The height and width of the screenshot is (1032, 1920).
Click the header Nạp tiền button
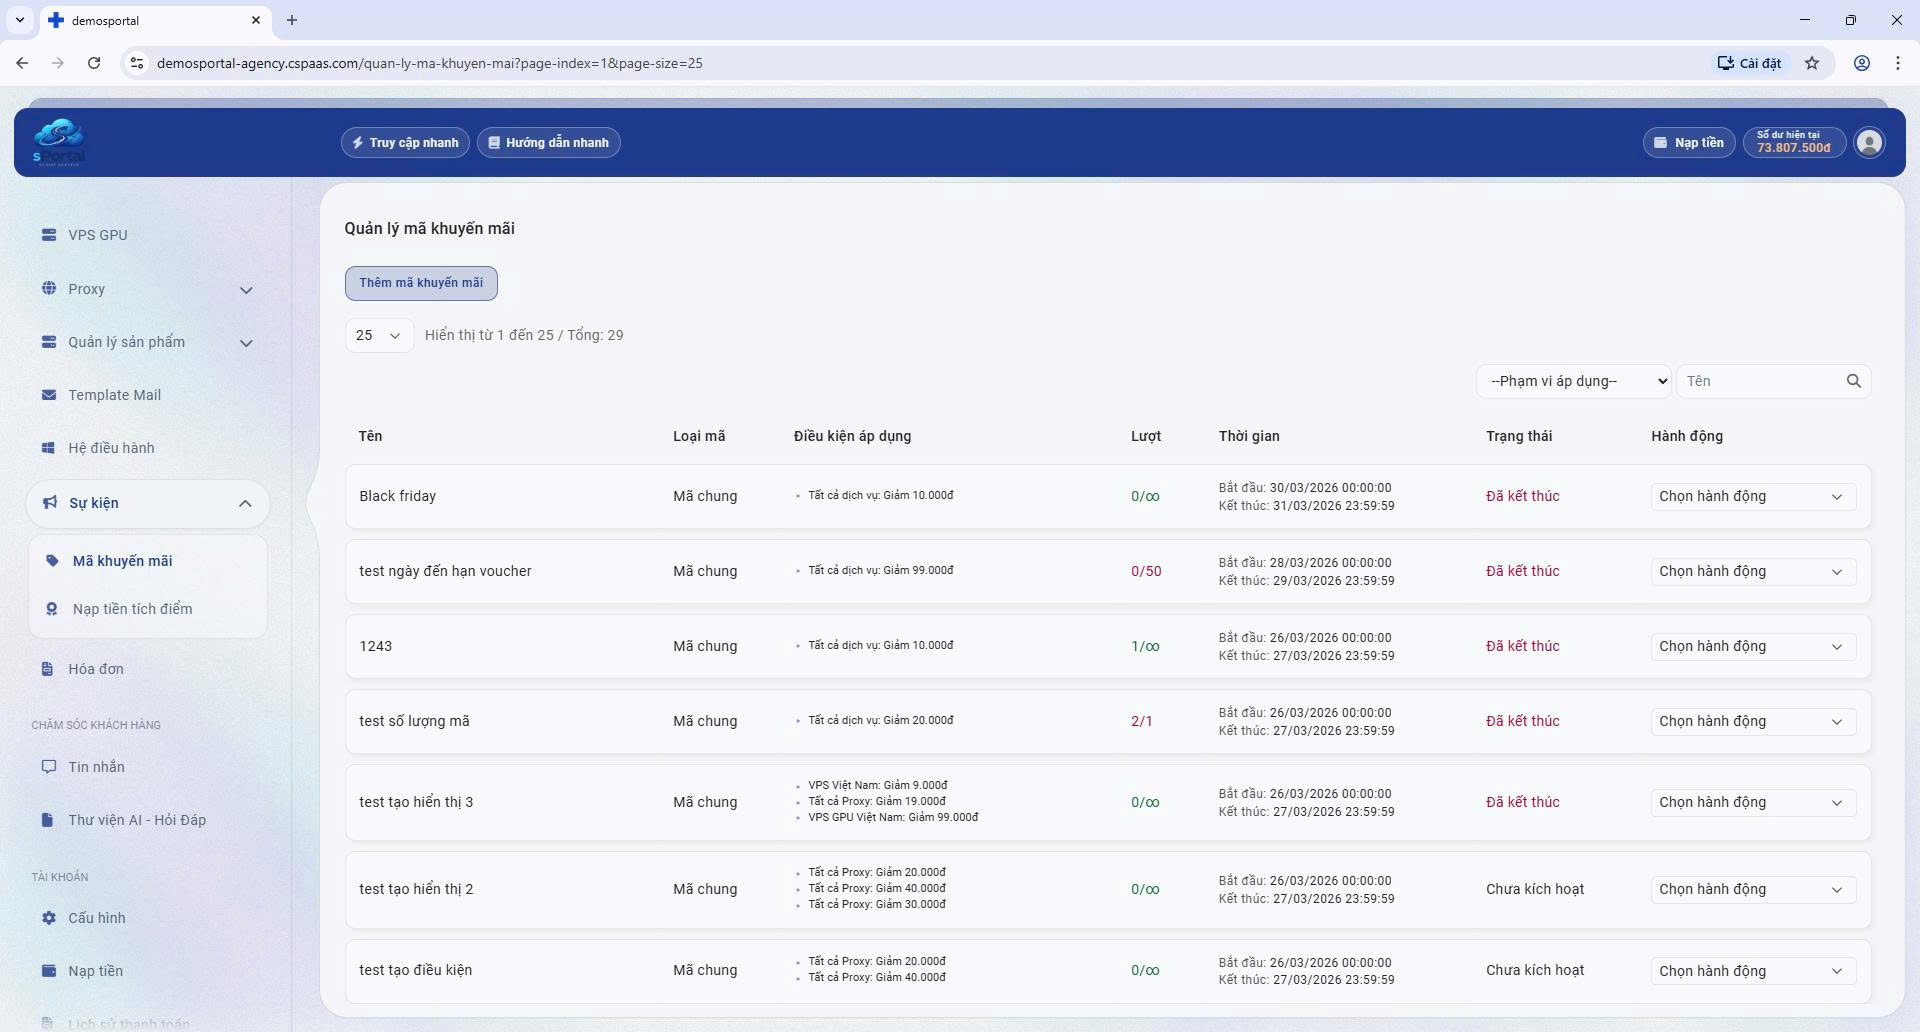(x=1688, y=143)
